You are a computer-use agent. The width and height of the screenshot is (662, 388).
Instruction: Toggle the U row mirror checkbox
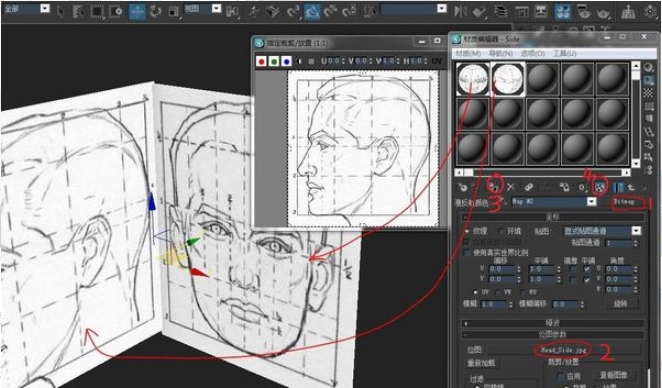[x=573, y=269]
